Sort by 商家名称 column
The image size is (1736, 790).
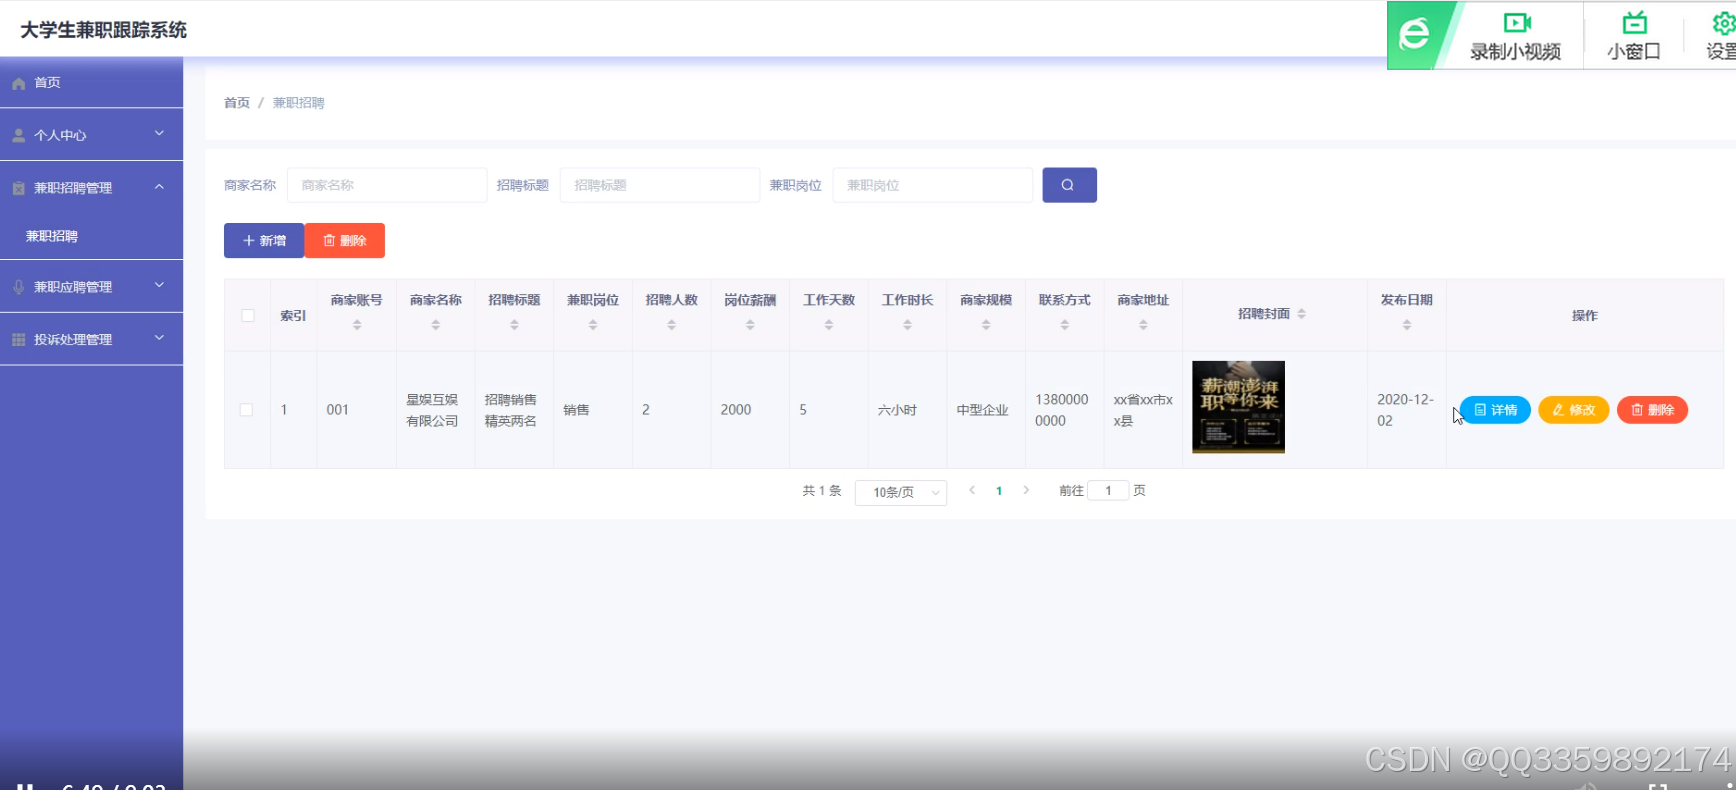click(436, 325)
